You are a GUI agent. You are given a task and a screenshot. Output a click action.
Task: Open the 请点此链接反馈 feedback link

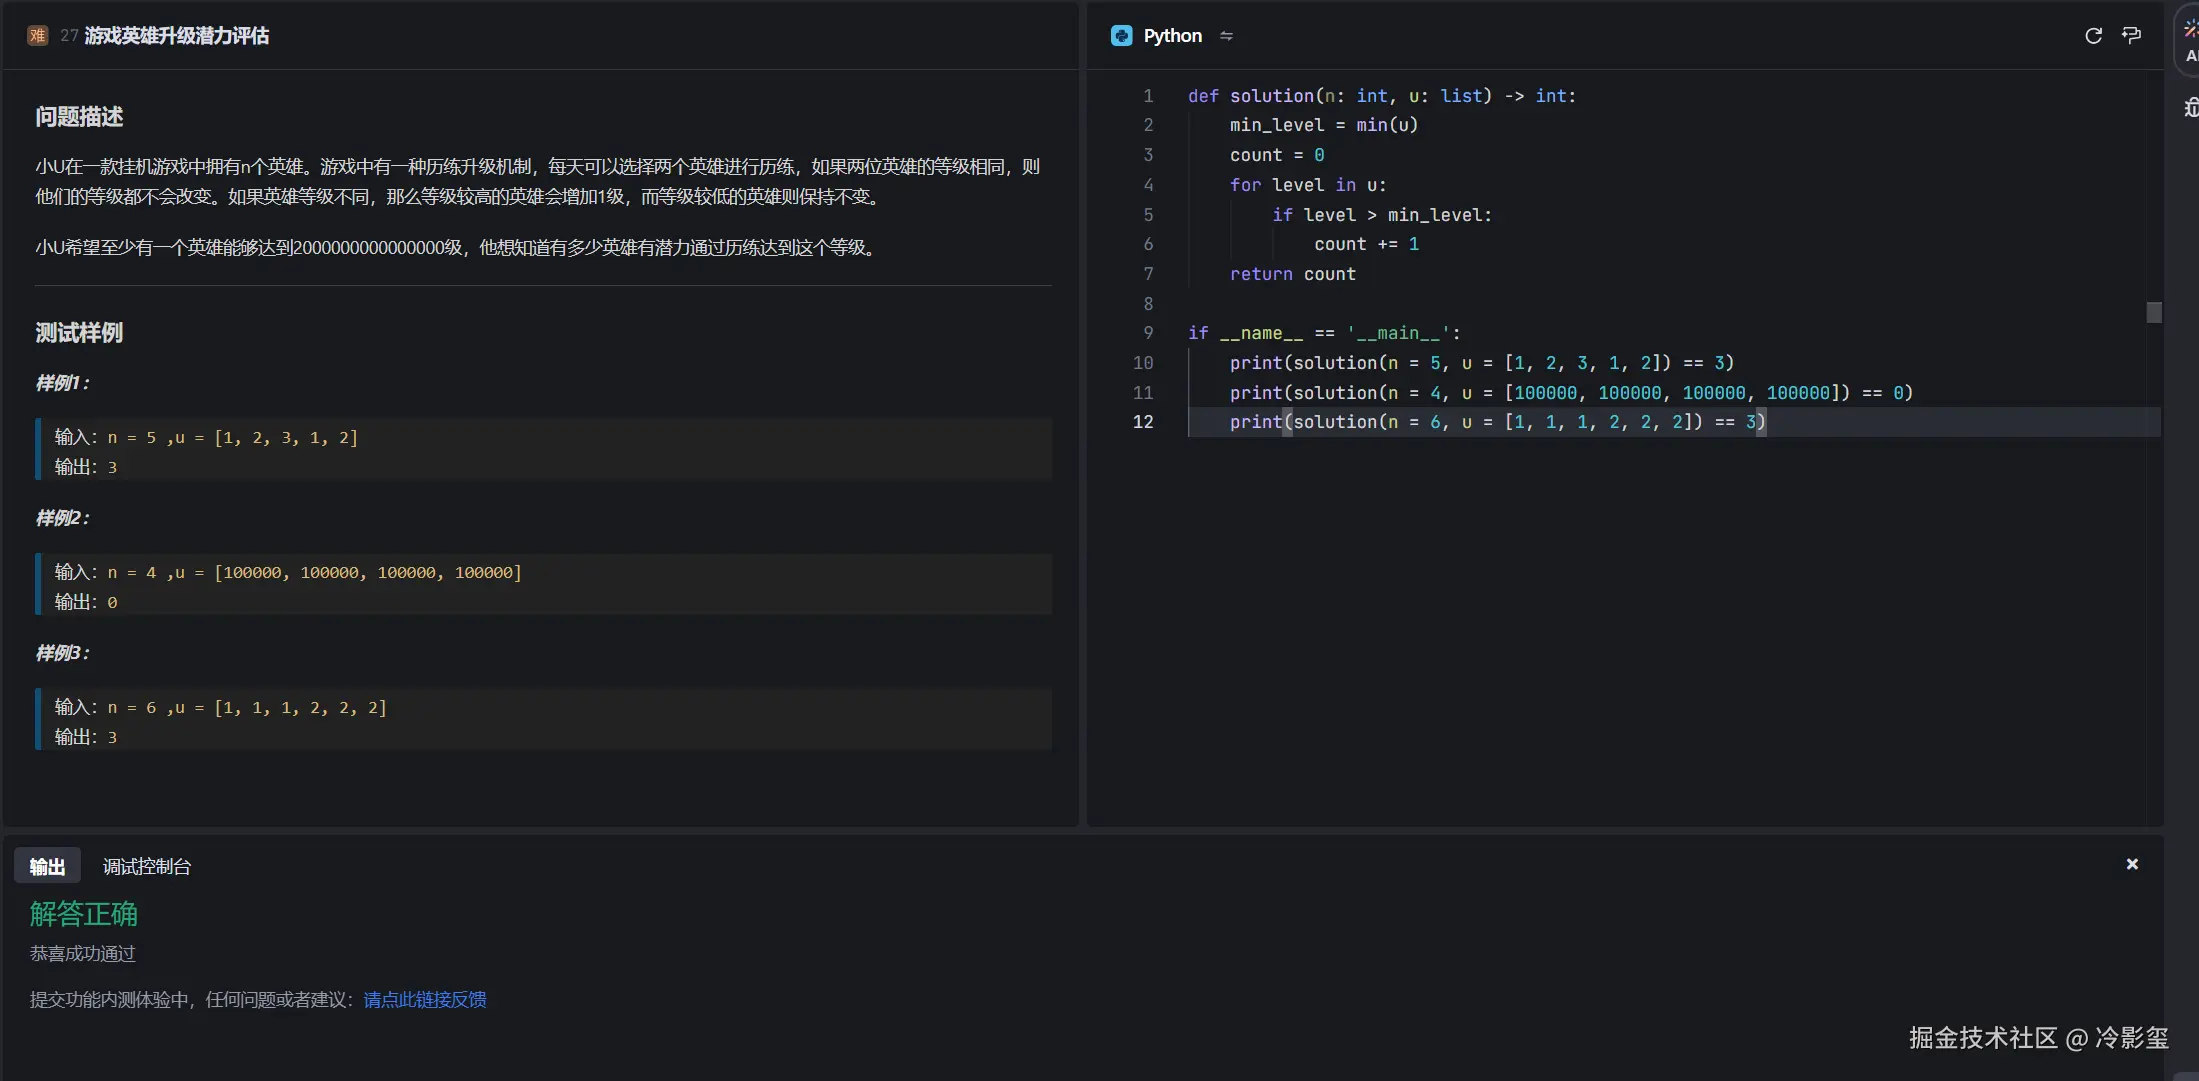pos(425,1000)
